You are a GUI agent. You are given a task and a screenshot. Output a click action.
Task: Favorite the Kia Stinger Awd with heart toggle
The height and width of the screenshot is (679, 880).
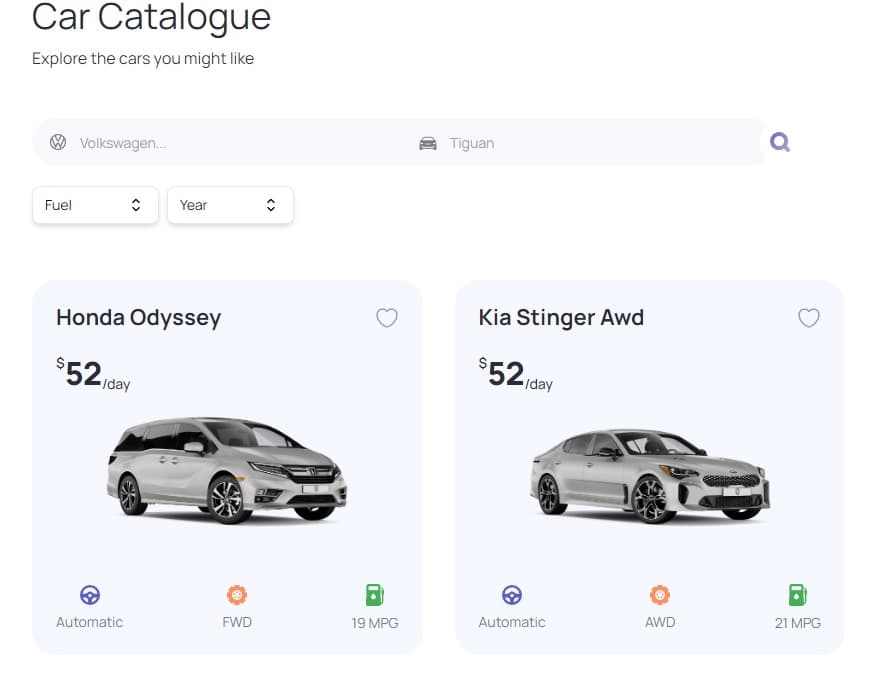(809, 318)
